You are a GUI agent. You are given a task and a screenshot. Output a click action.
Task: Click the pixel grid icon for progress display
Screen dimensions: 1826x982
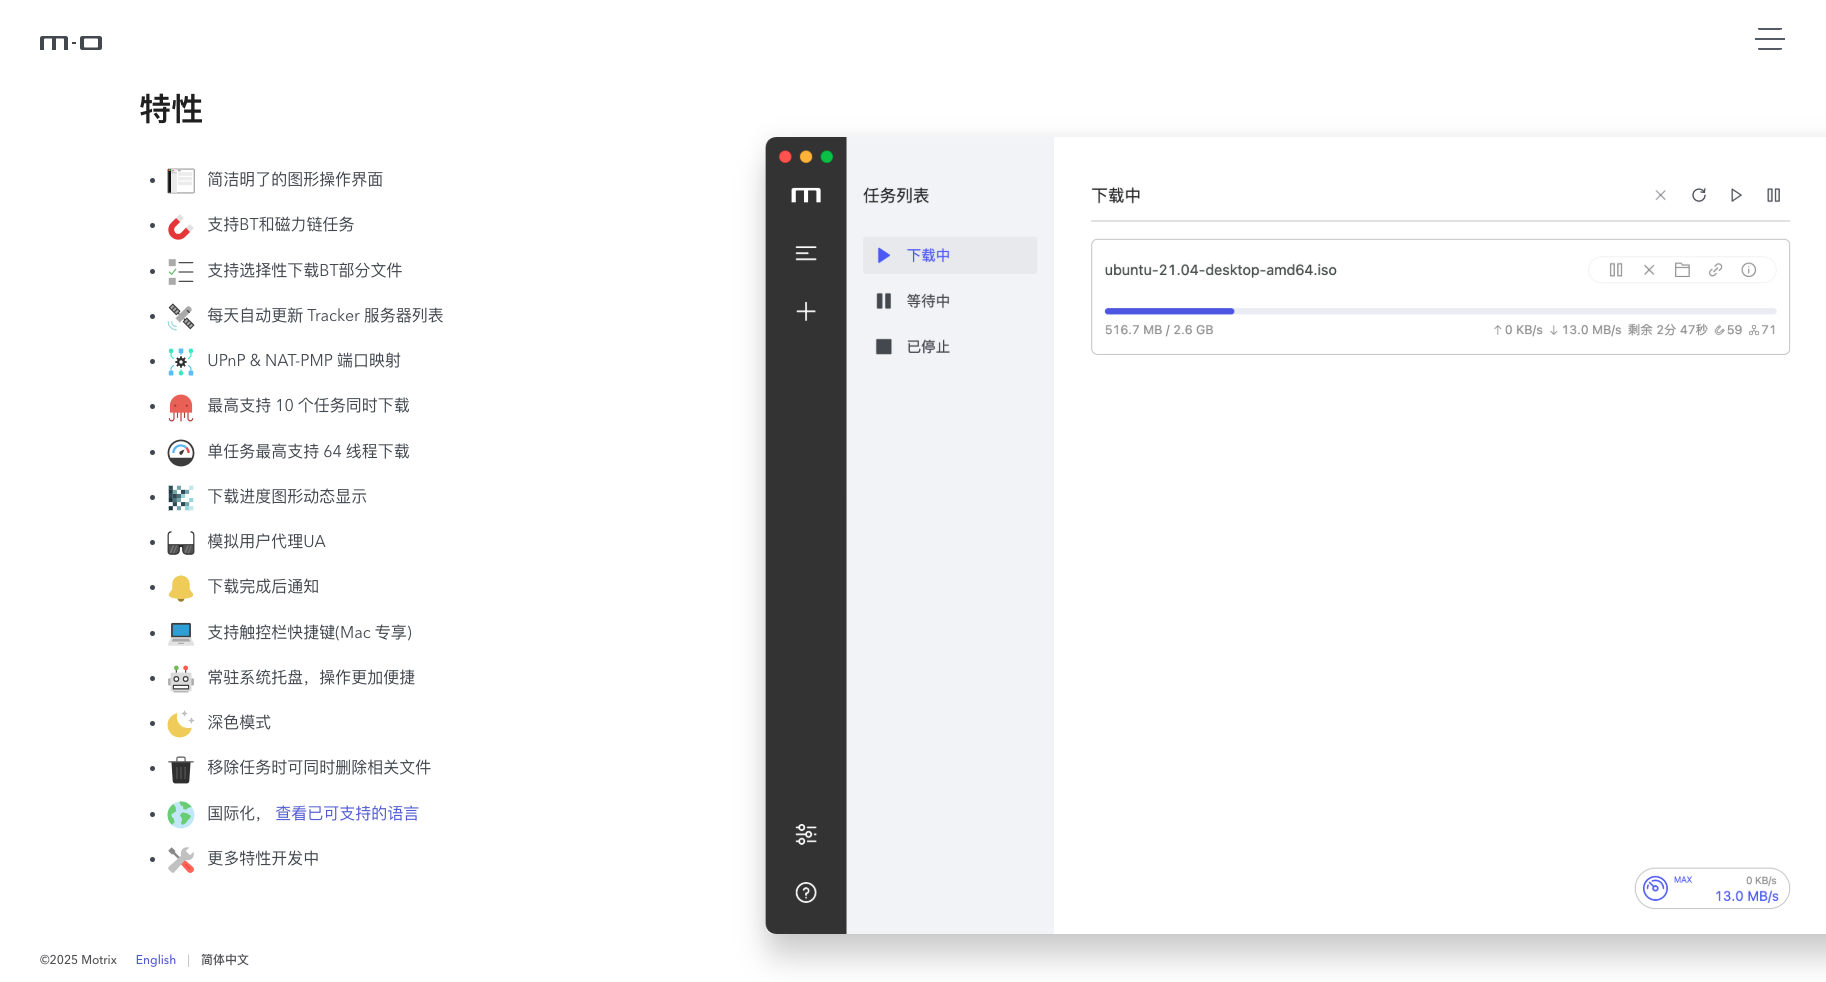[x=181, y=497]
